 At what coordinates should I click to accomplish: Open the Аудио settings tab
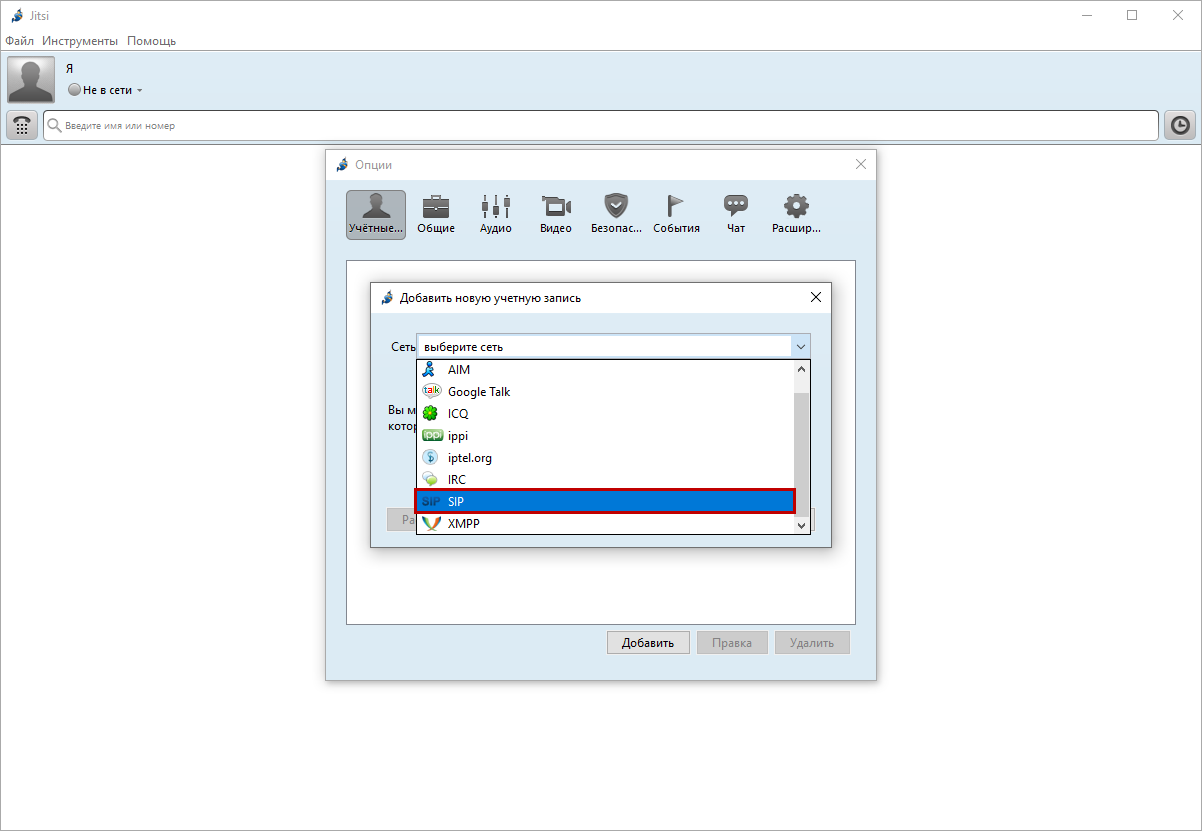tap(496, 215)
